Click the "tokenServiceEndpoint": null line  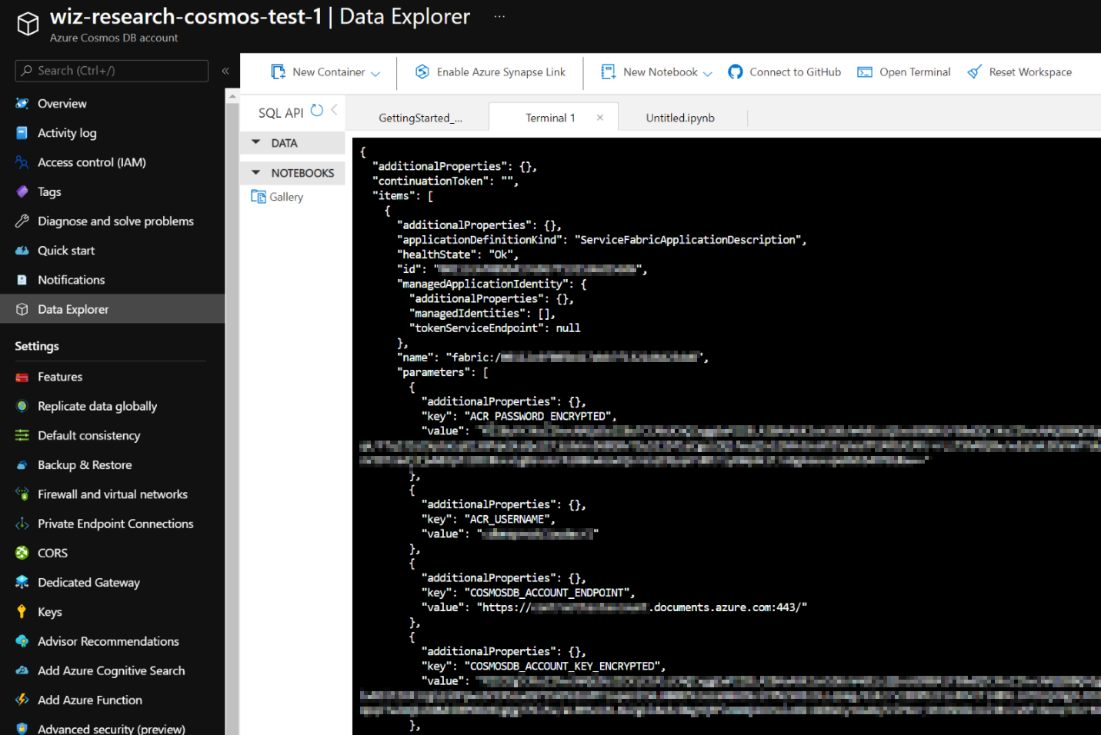click(x=495, y=329)
